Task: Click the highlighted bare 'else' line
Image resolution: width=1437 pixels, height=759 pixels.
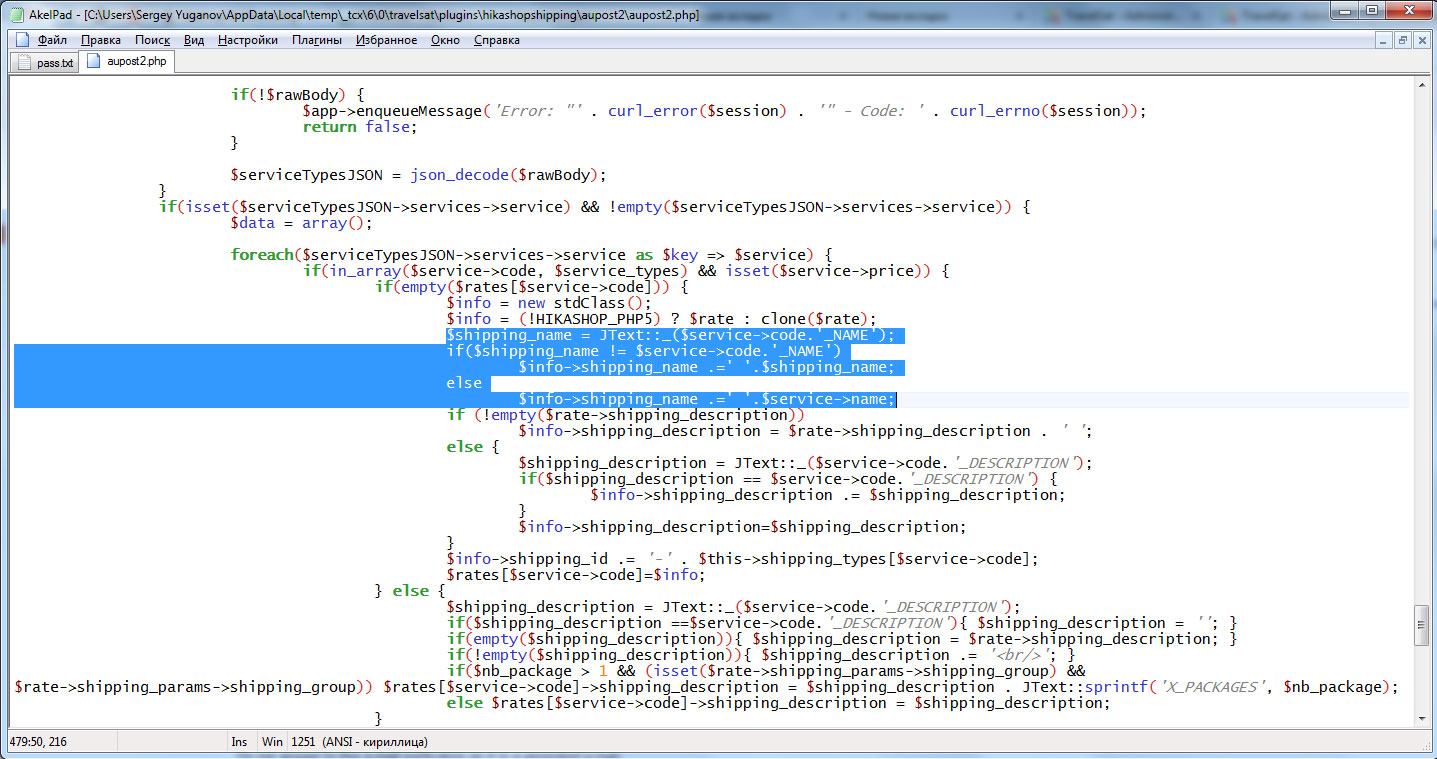Action: coord(464,383)
